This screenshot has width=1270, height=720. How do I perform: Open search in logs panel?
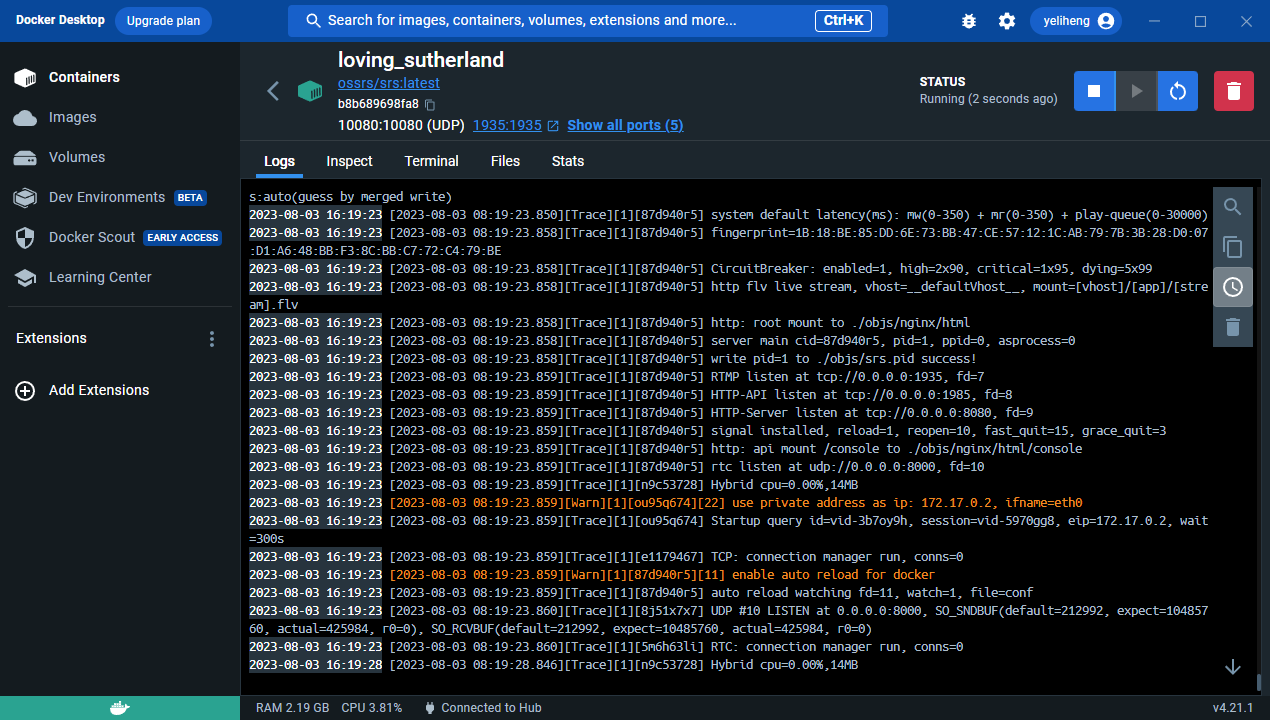click(x=1232, y=207)
